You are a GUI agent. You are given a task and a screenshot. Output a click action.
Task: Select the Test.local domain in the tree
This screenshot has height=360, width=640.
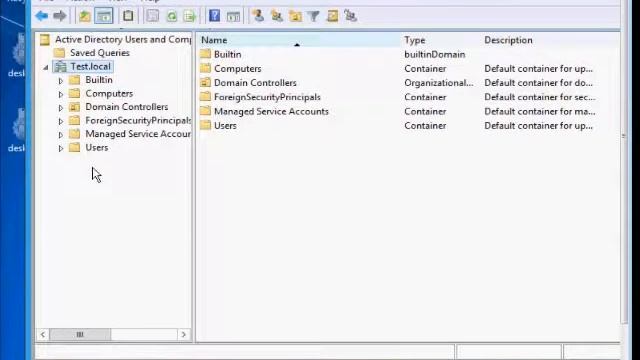tap(90, 67)
